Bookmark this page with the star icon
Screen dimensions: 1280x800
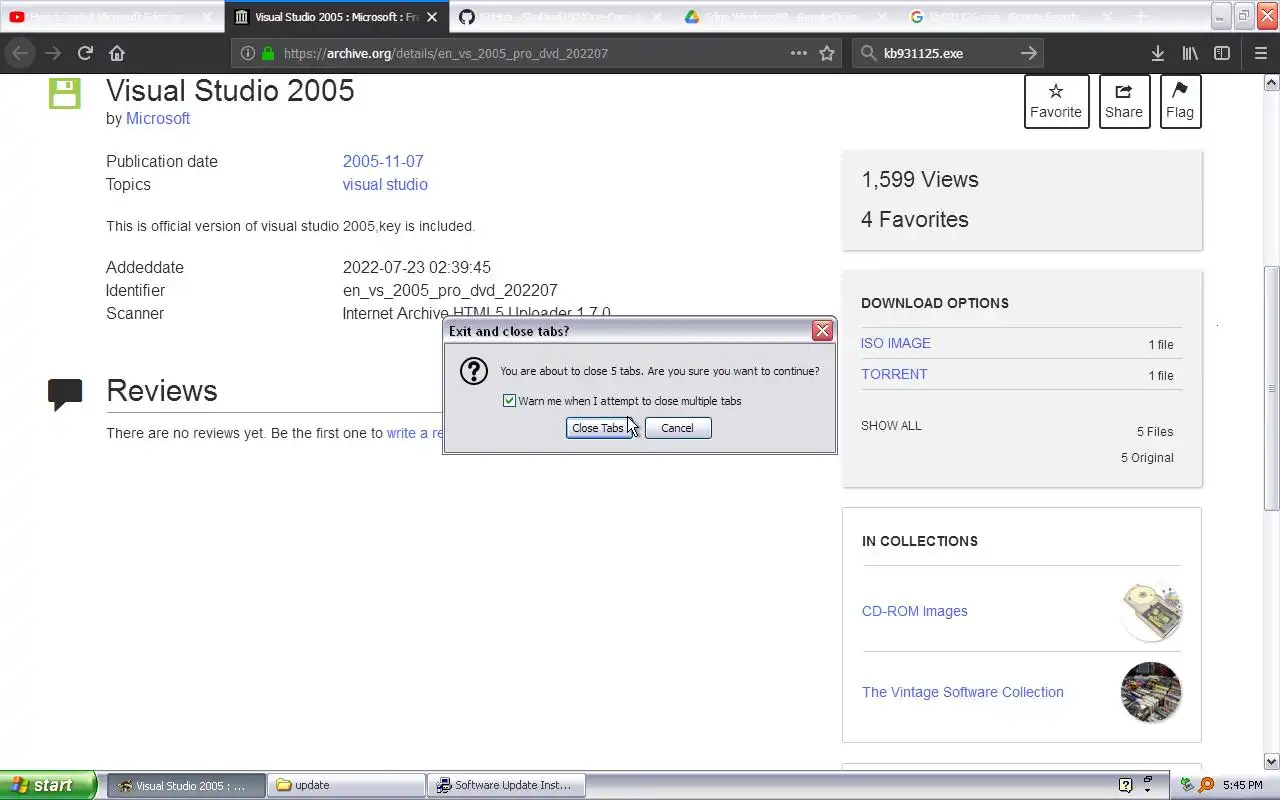[x=827, y=53]
